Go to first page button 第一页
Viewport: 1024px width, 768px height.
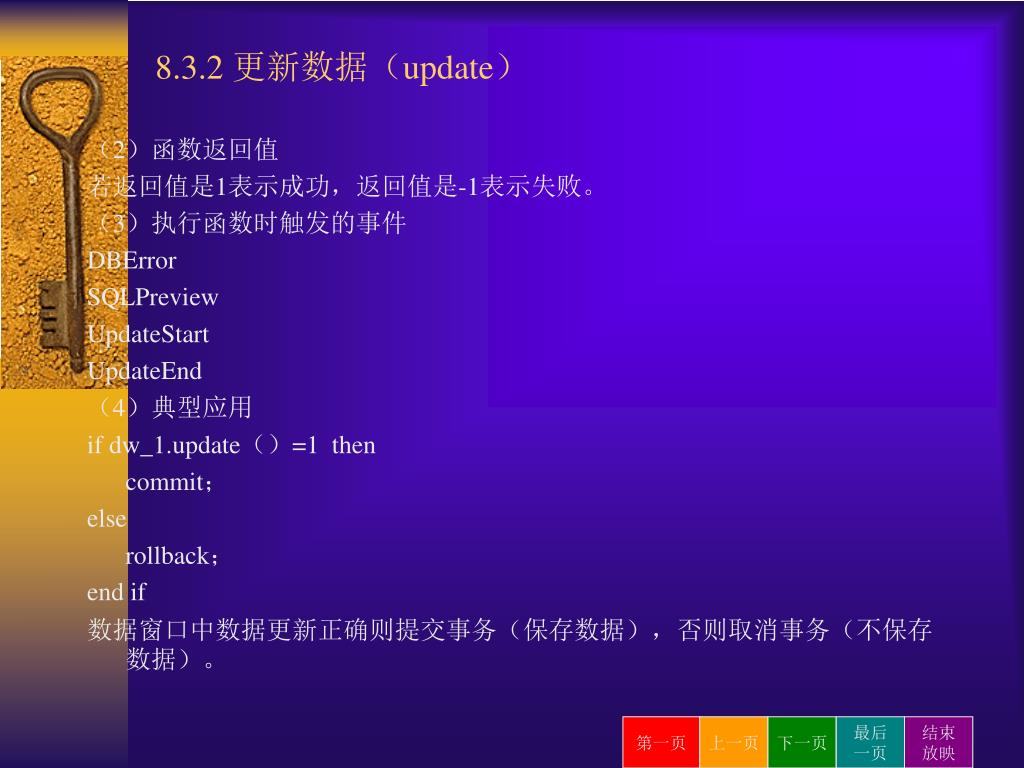(661, 742)
